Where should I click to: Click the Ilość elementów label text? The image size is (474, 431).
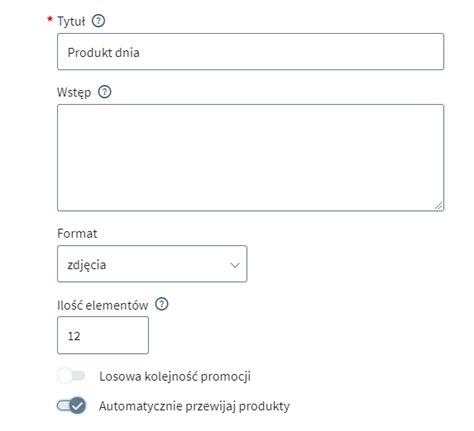tap(103, 305)
